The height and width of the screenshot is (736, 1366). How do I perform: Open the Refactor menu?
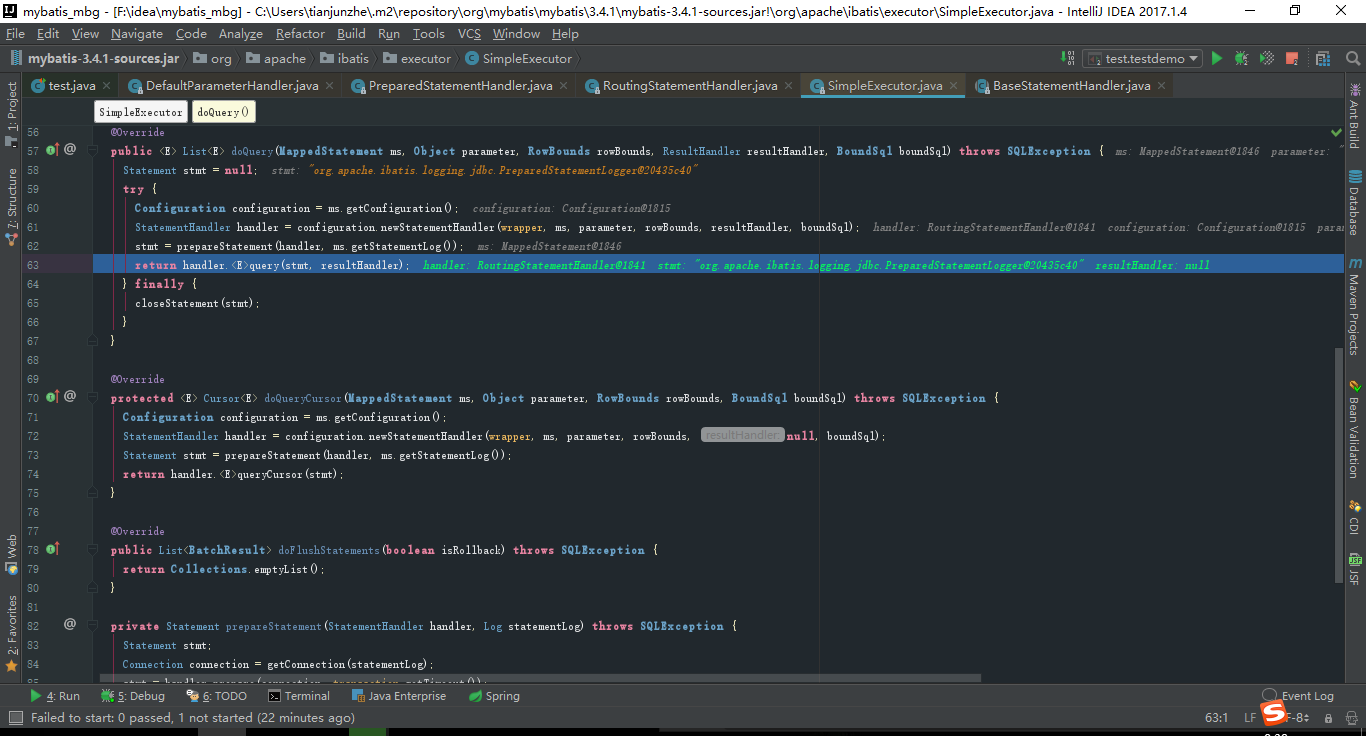298,33
